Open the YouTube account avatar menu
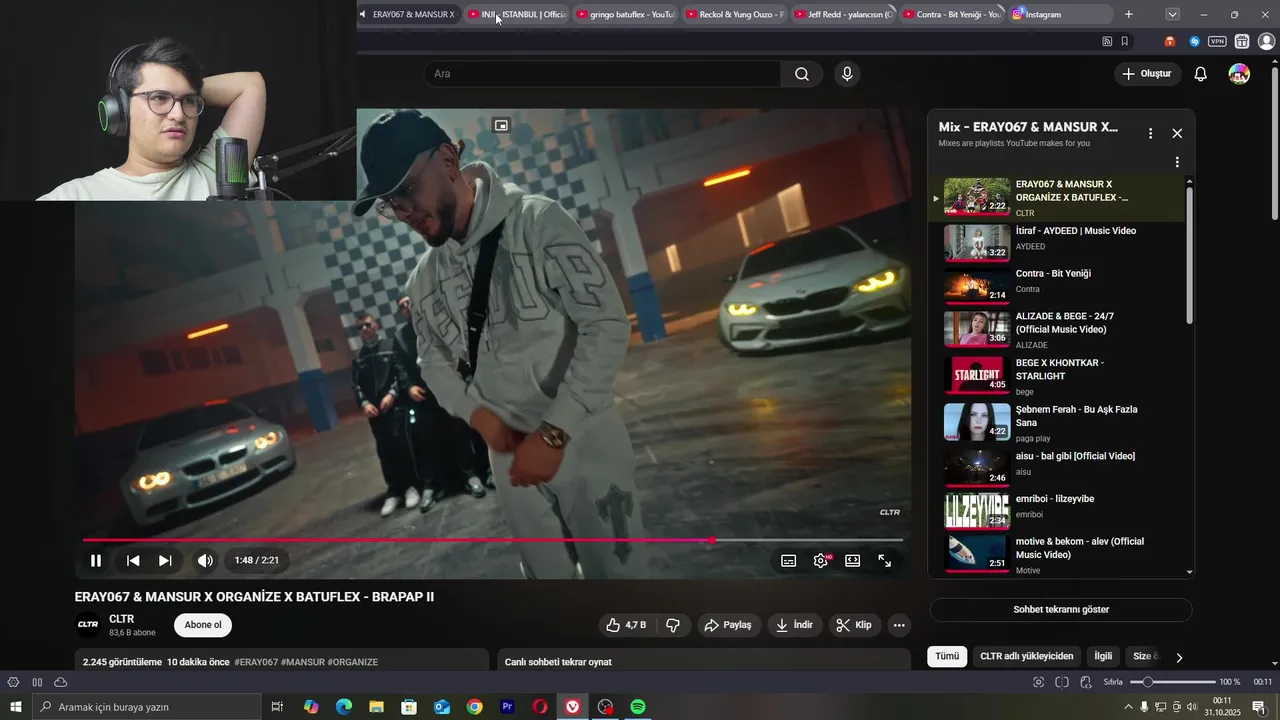Screen dimensions: 1280x720 point(1239,74)
